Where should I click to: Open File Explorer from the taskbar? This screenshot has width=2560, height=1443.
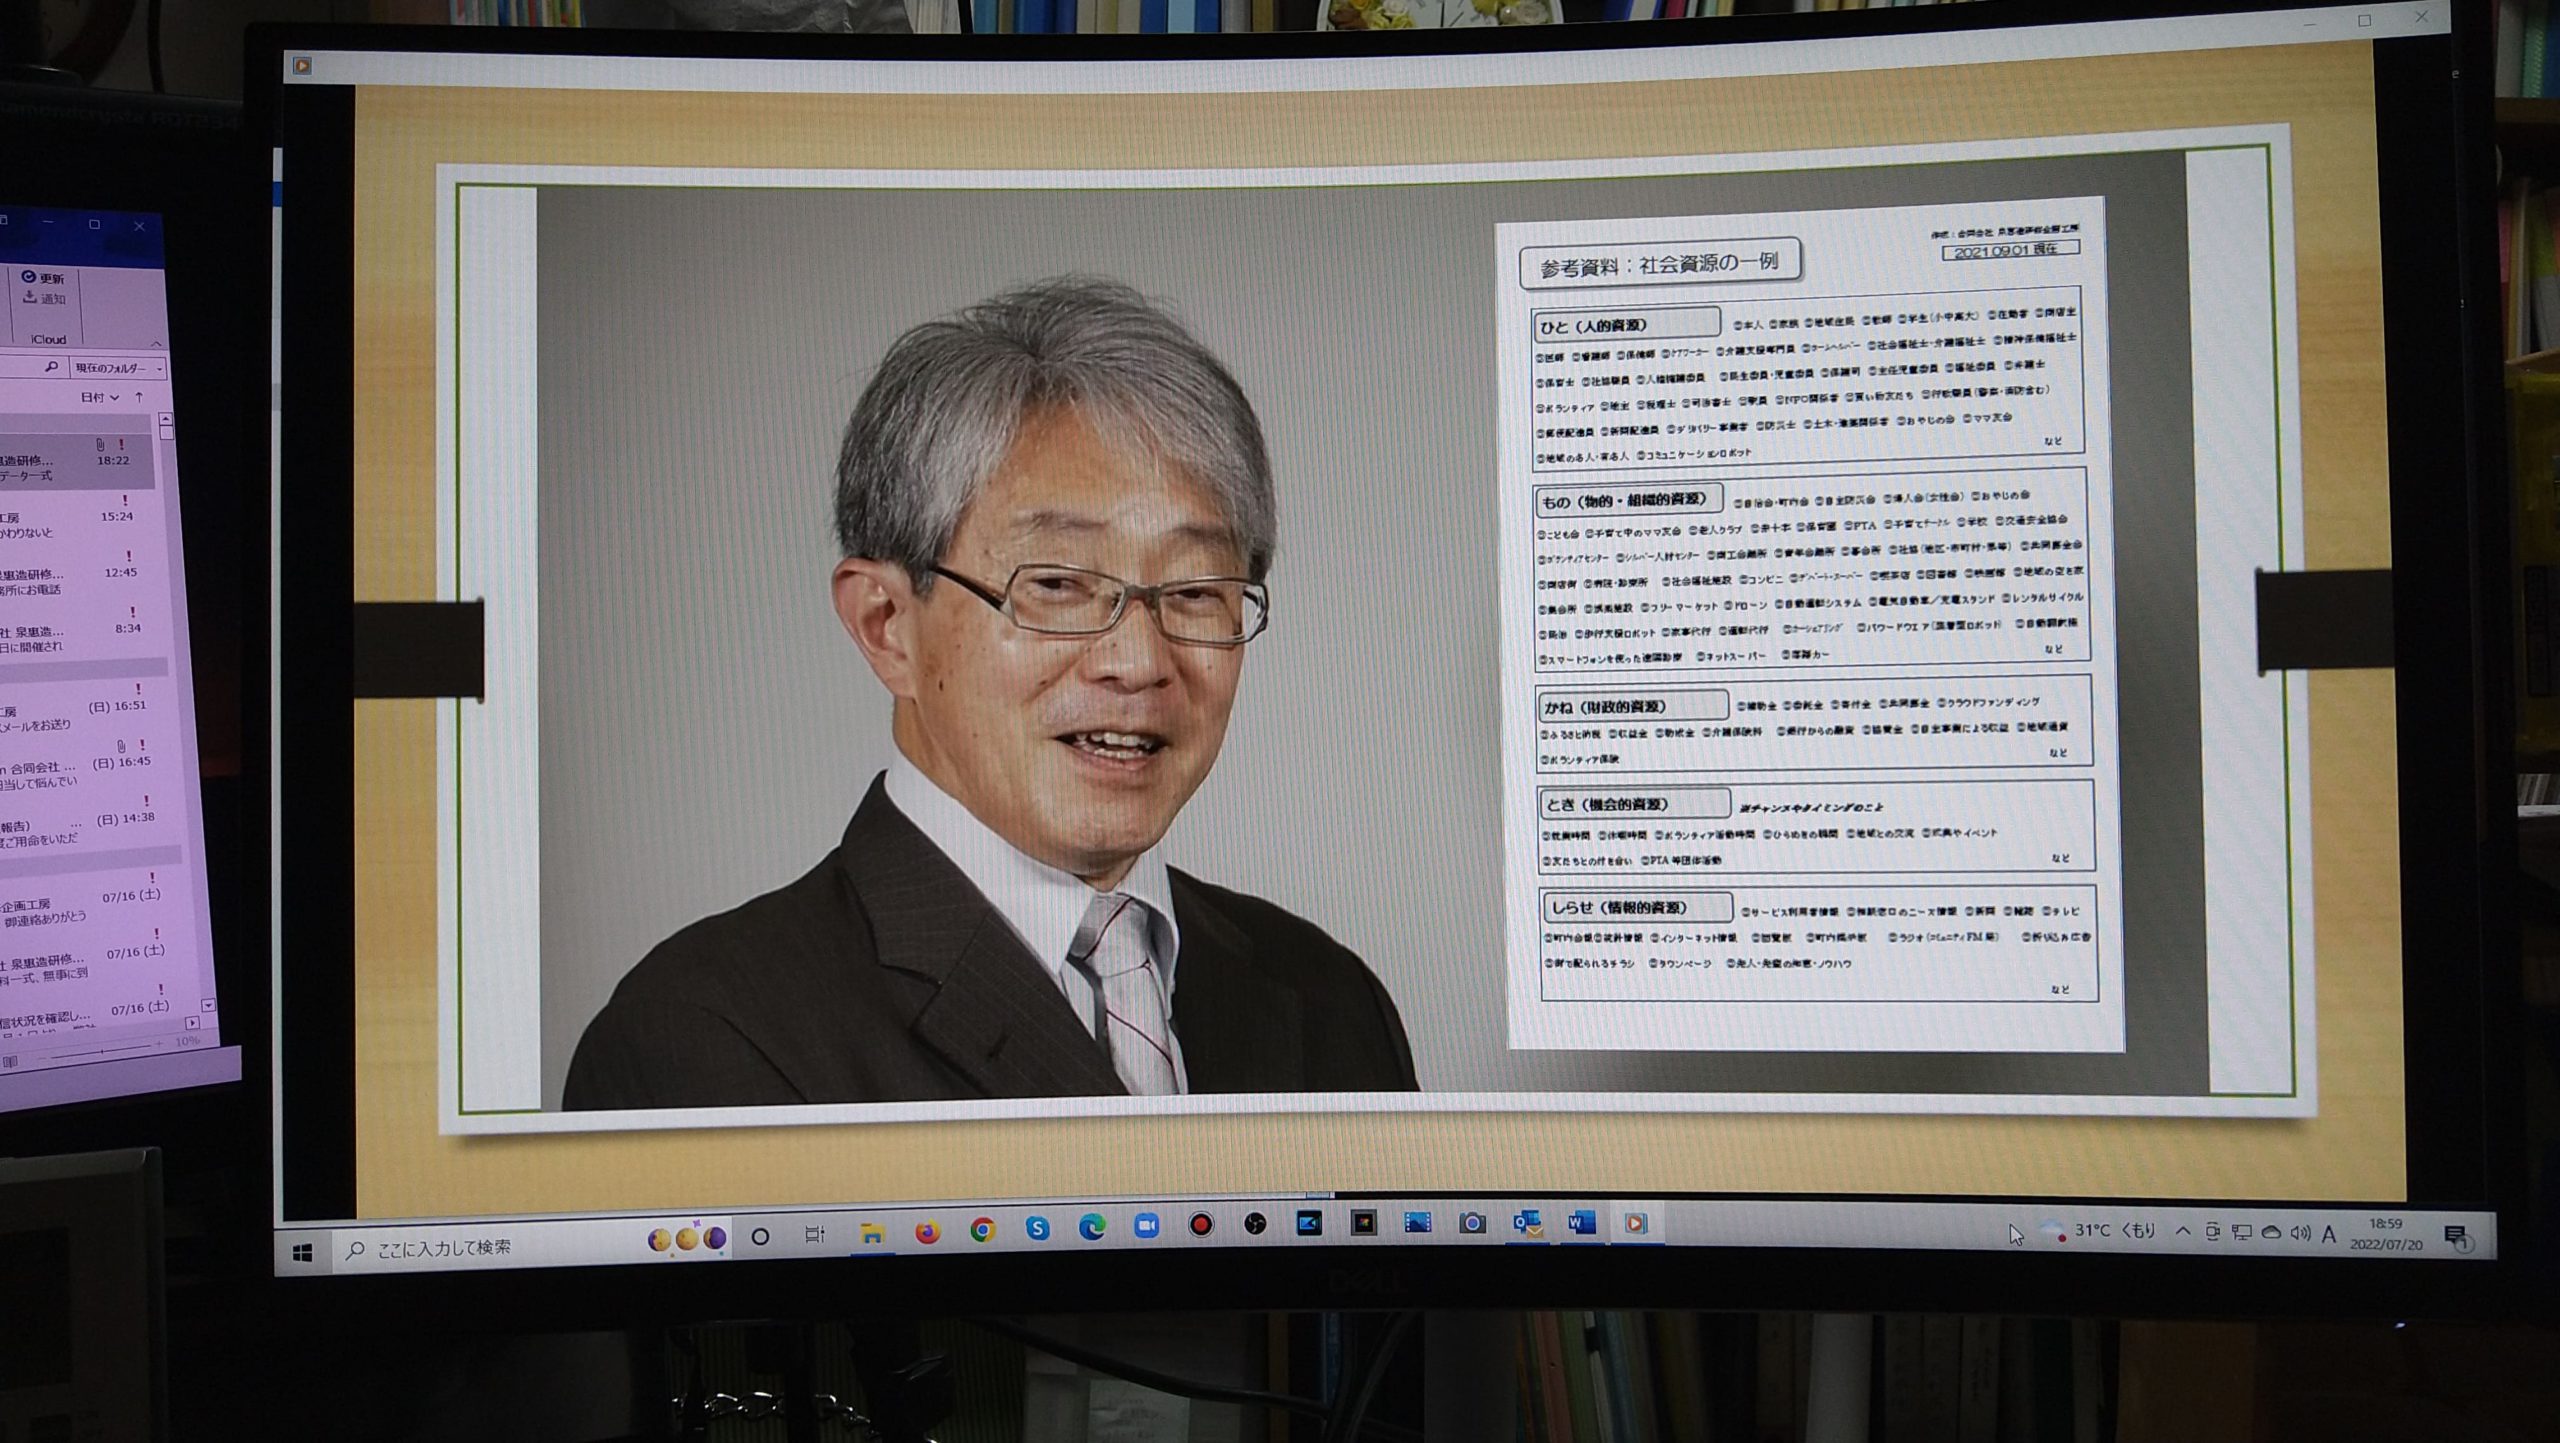pos(872,1234)
